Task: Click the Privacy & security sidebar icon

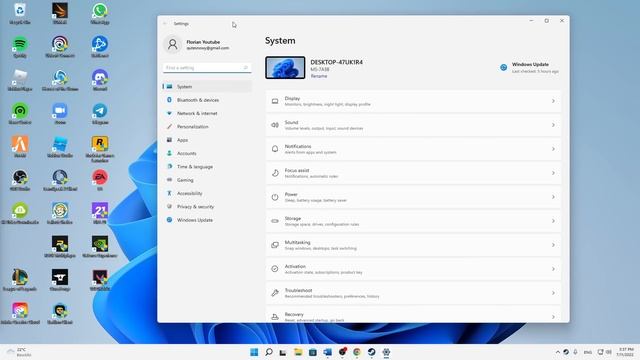Action: pos(169,207)
